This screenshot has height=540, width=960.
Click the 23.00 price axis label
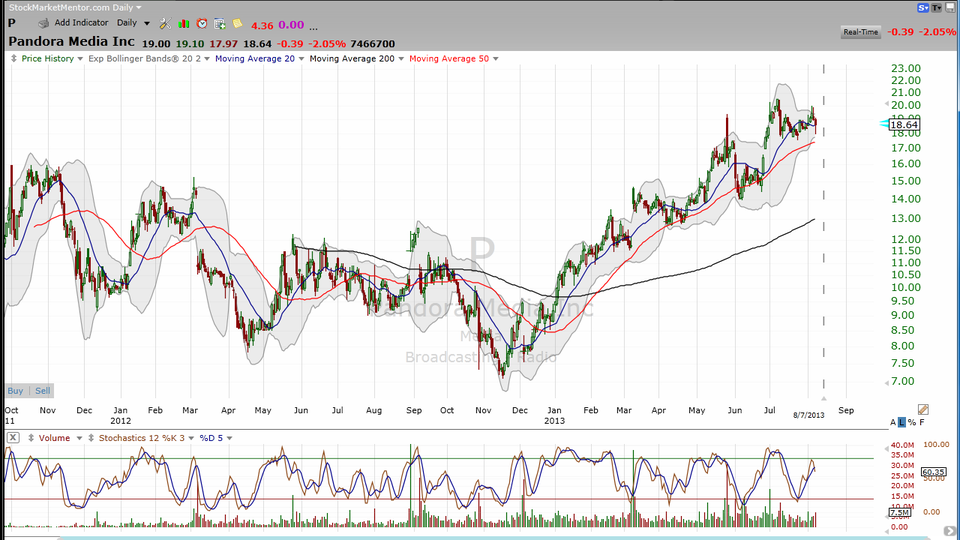[906, 68]
